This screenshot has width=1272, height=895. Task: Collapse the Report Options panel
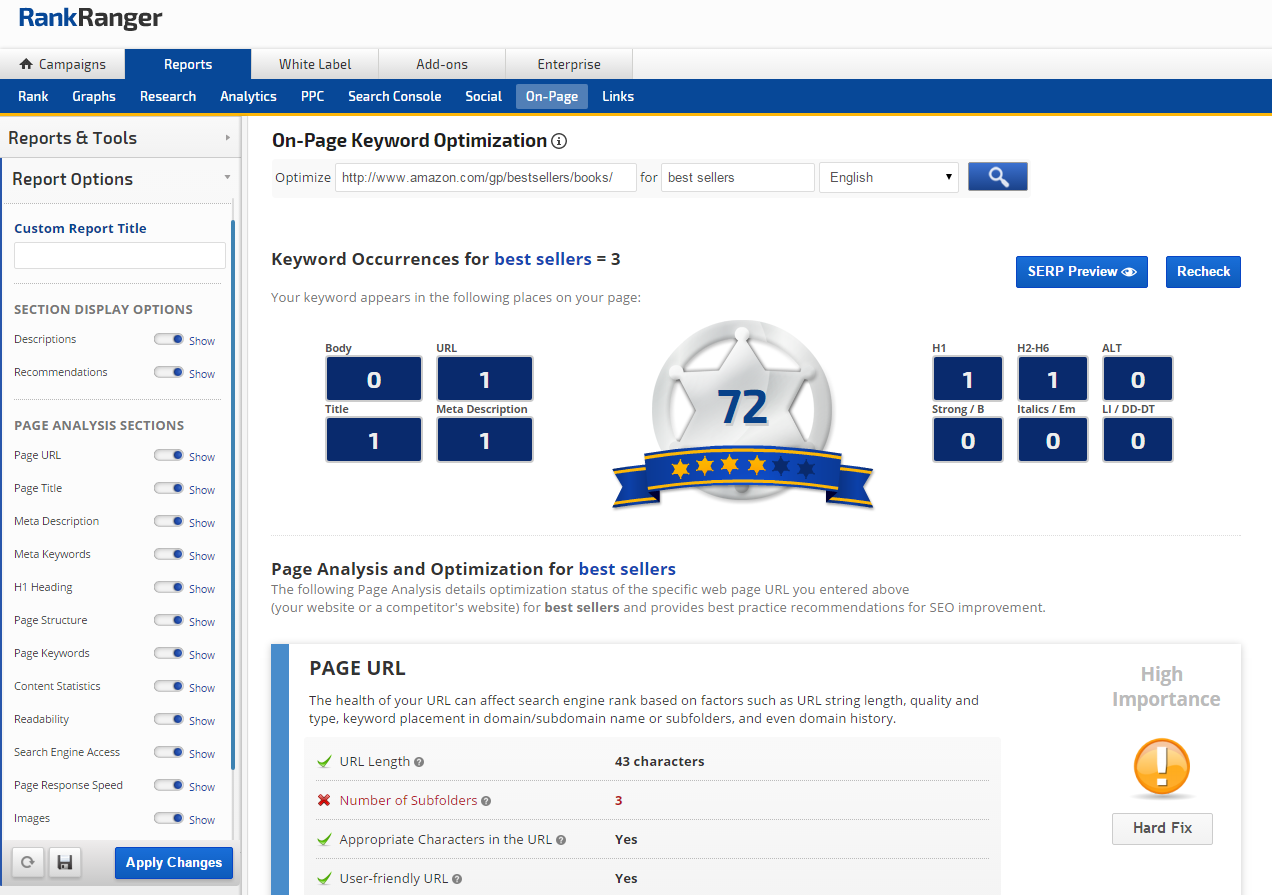120,179
